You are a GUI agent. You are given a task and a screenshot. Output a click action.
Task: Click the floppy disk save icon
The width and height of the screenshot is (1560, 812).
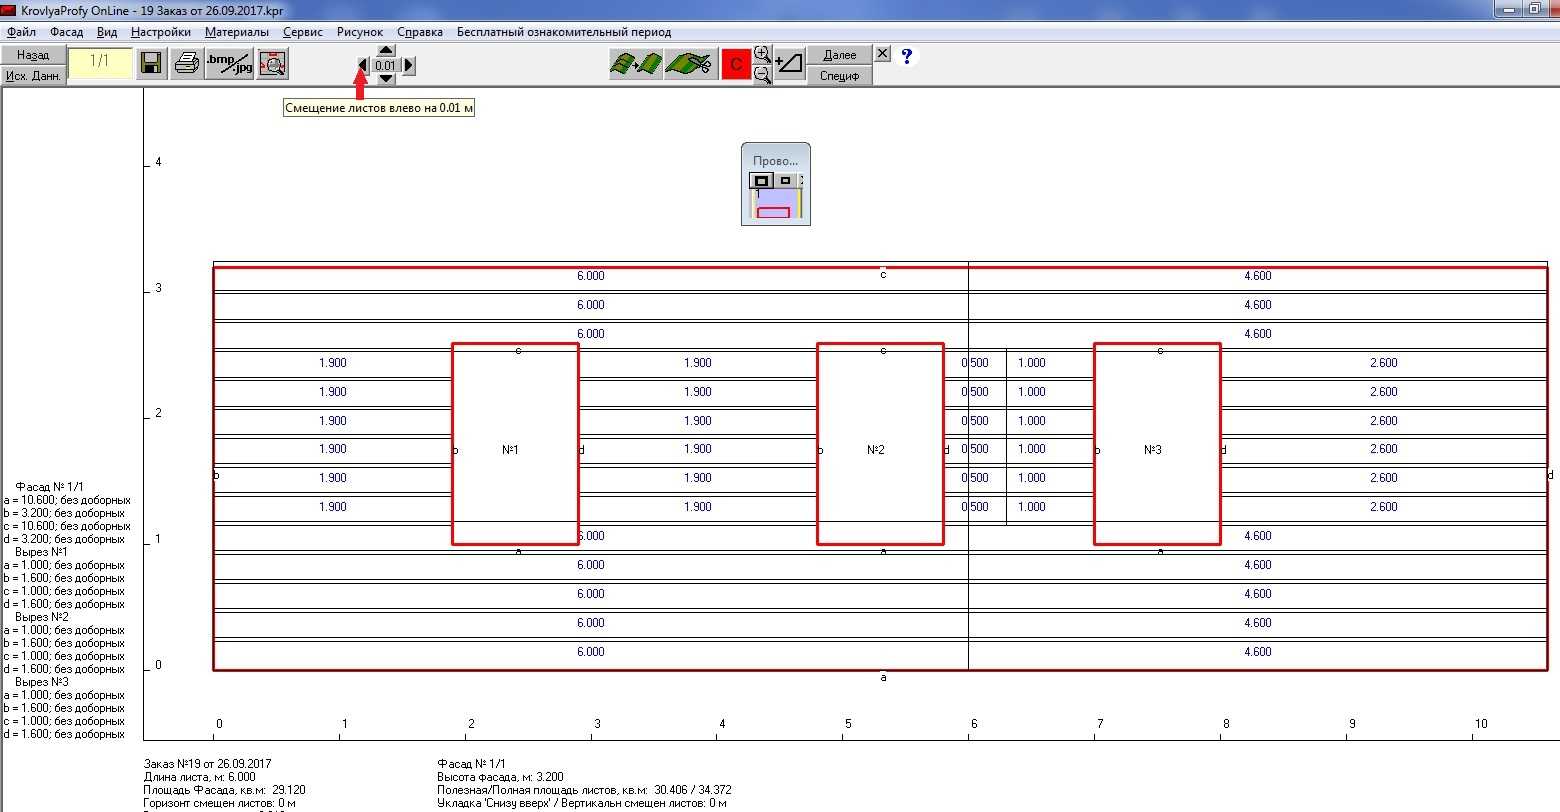coord(152,64)
